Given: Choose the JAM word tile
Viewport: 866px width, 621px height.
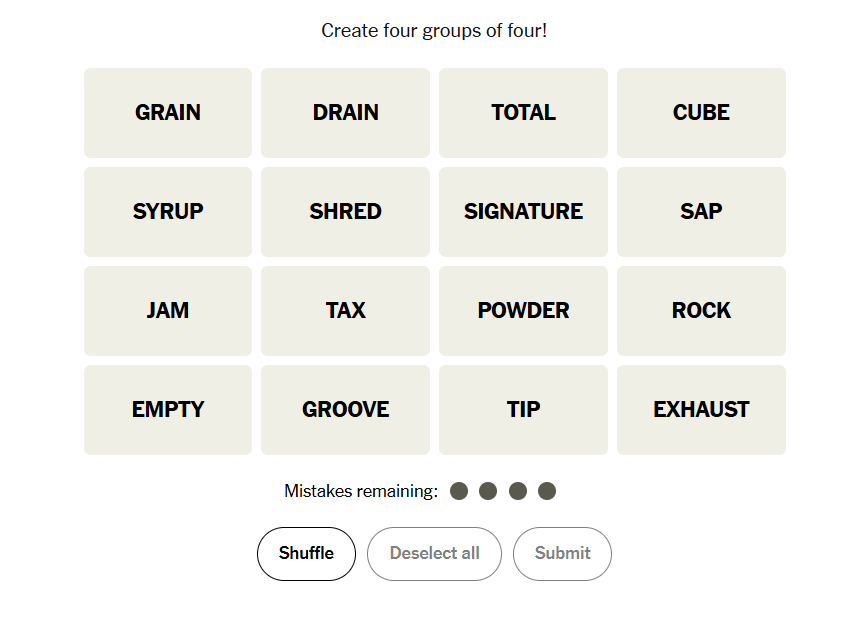Looking at the screenshot, I should click(168, 310).
